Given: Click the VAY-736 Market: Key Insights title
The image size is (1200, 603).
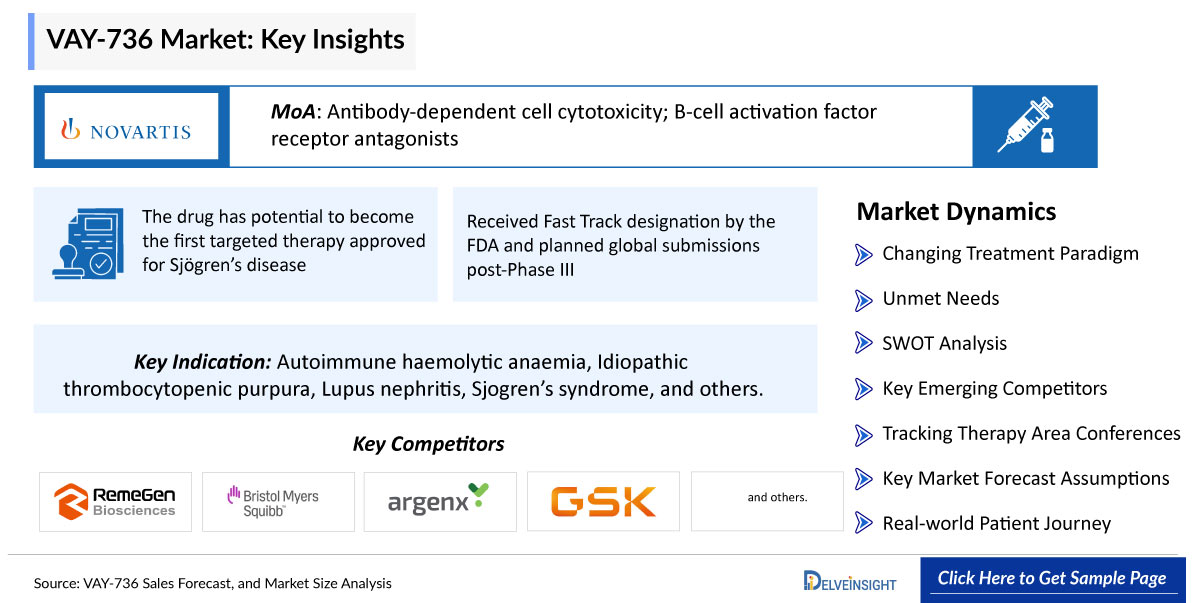Looking at the screenshot, I should pos(225,39).
